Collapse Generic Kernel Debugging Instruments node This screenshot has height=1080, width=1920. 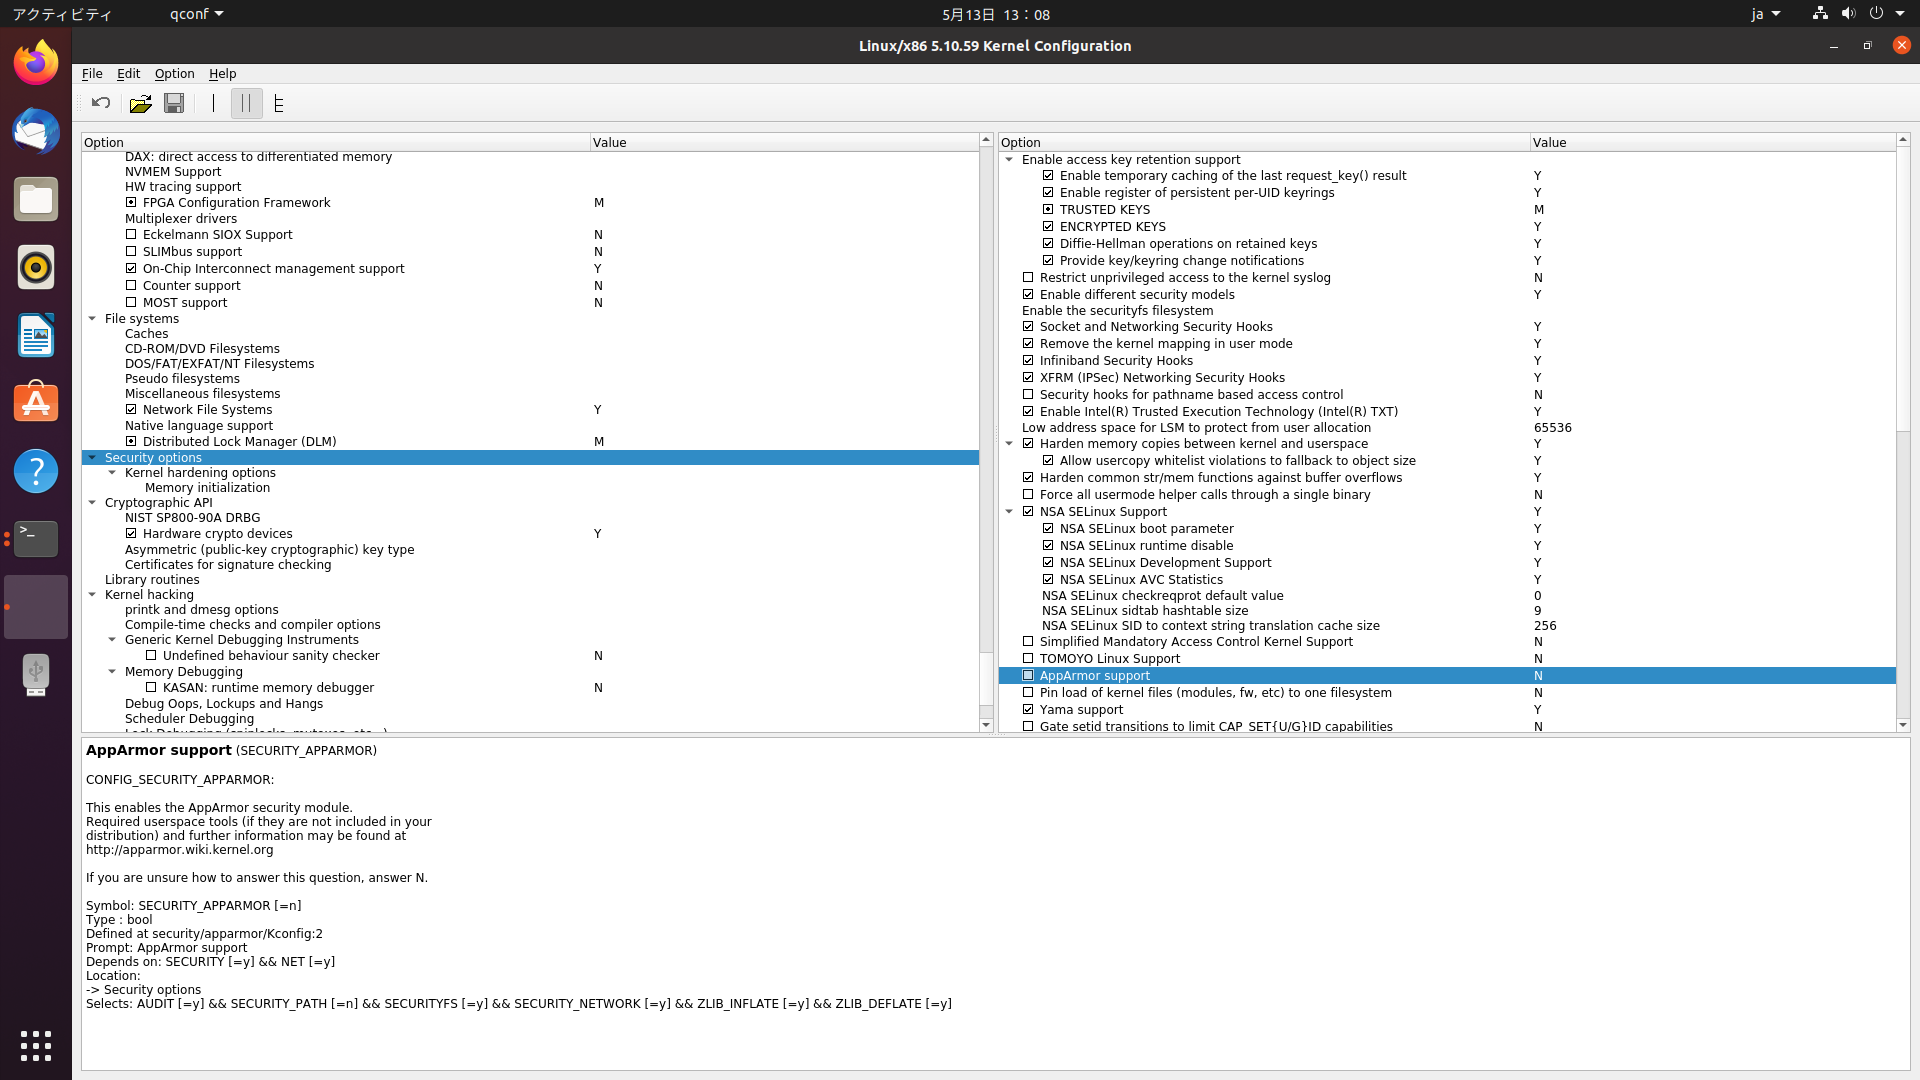112,640
